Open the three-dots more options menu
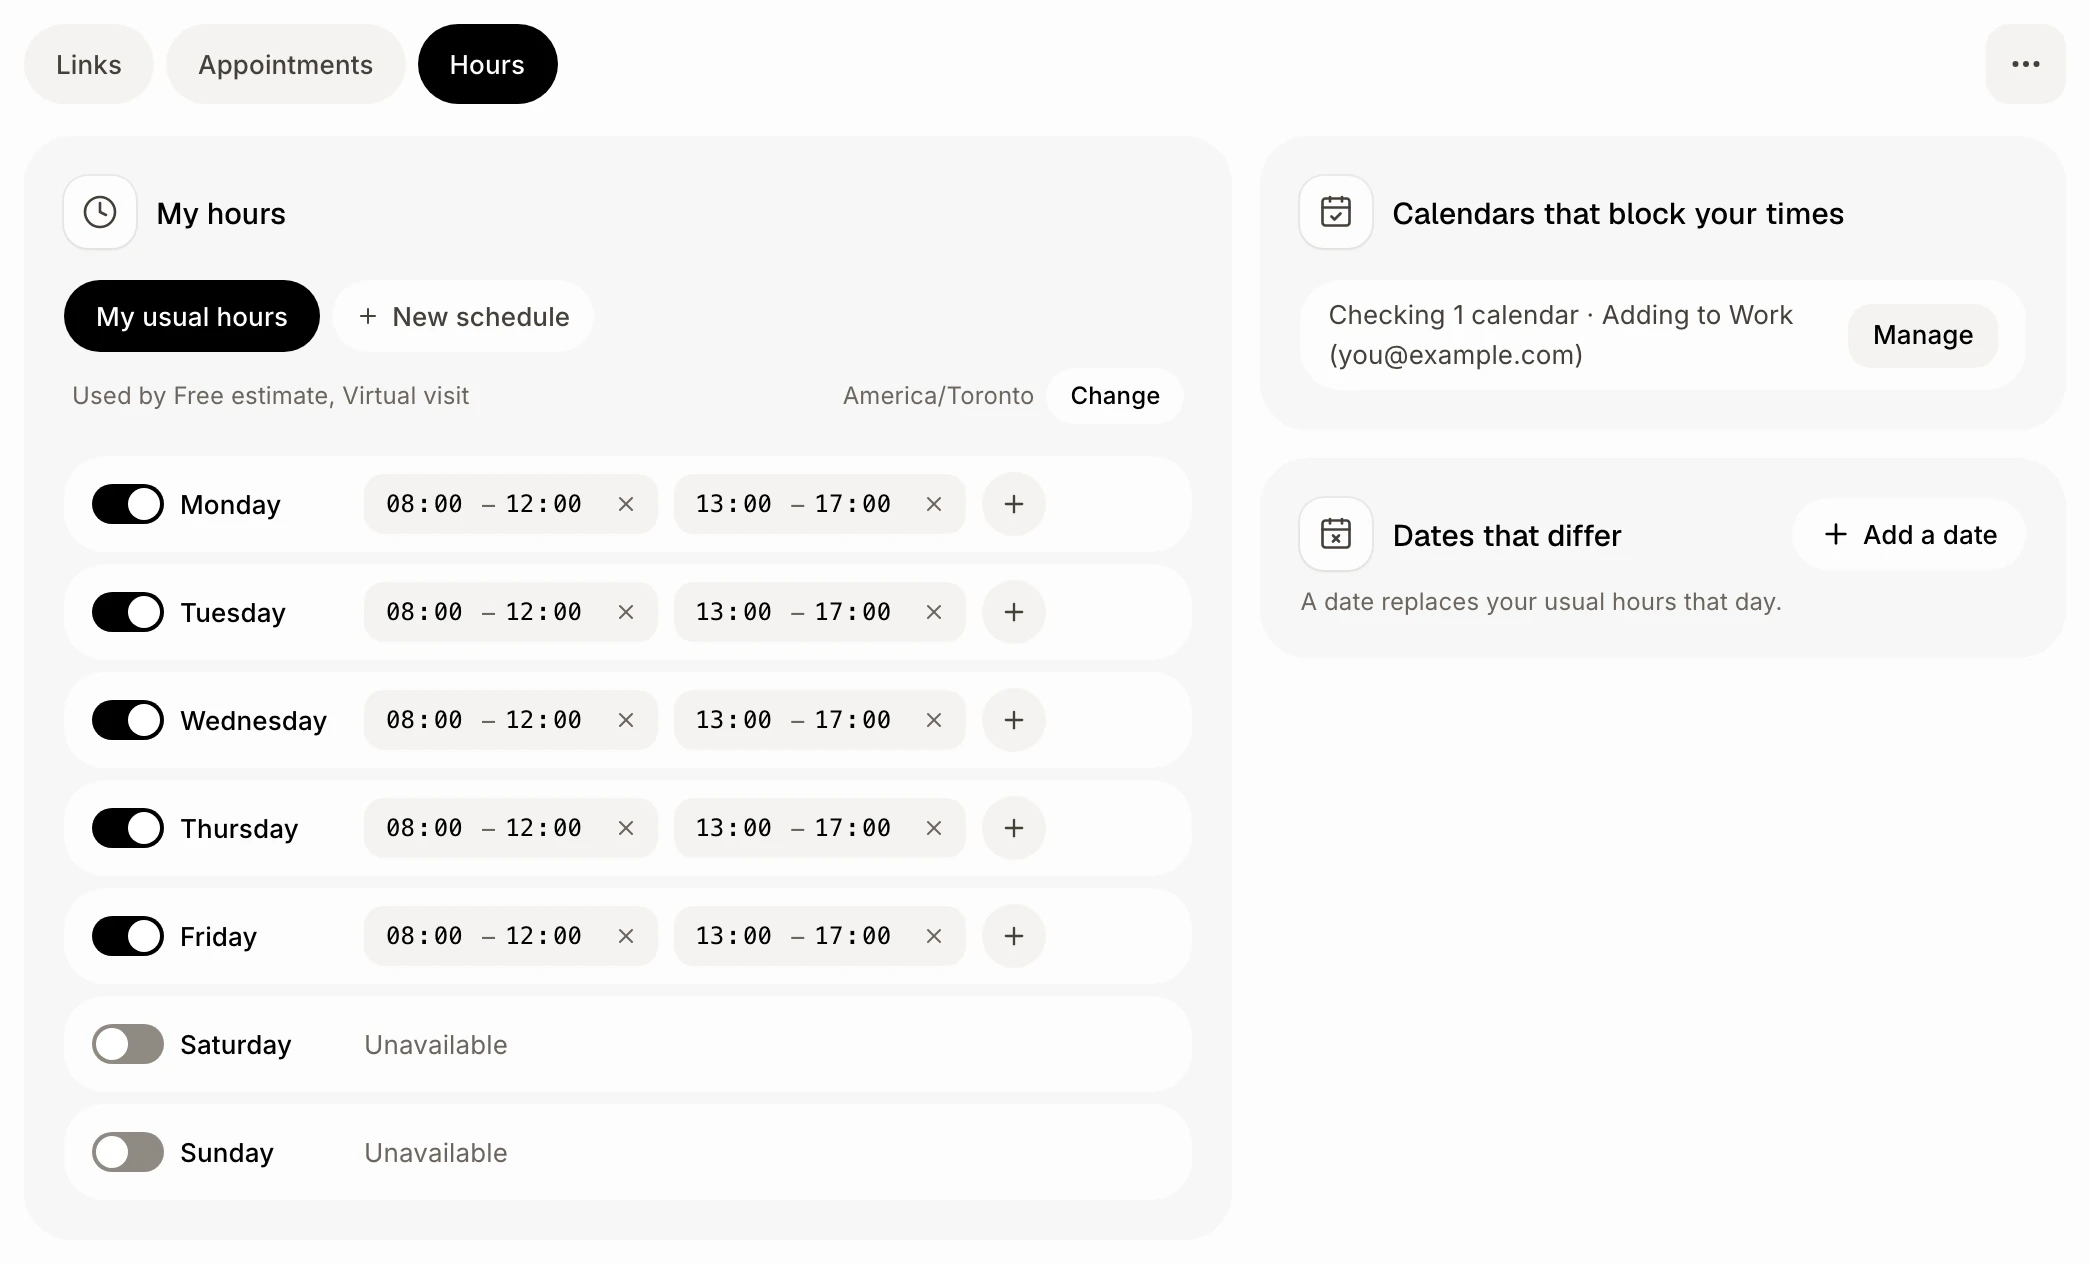Image resolution: width=2090 pixels, height=1264 pixels. pos(2025,64)
